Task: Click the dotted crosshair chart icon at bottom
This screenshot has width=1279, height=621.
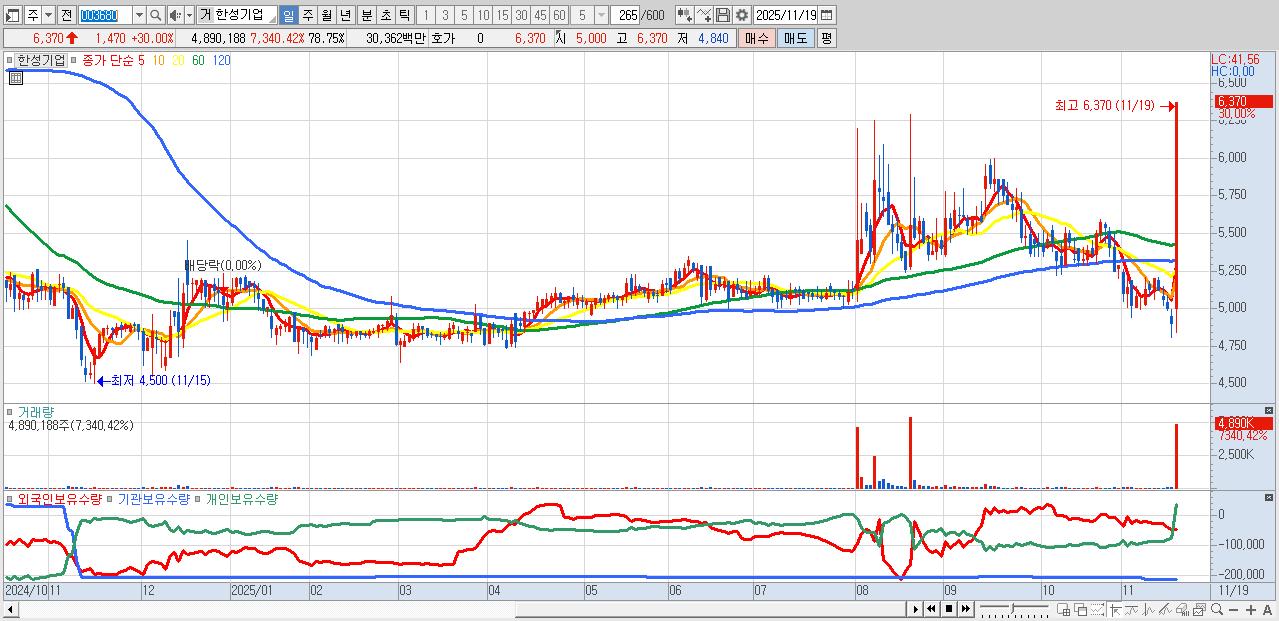Action: click(x=1097, y=609)
